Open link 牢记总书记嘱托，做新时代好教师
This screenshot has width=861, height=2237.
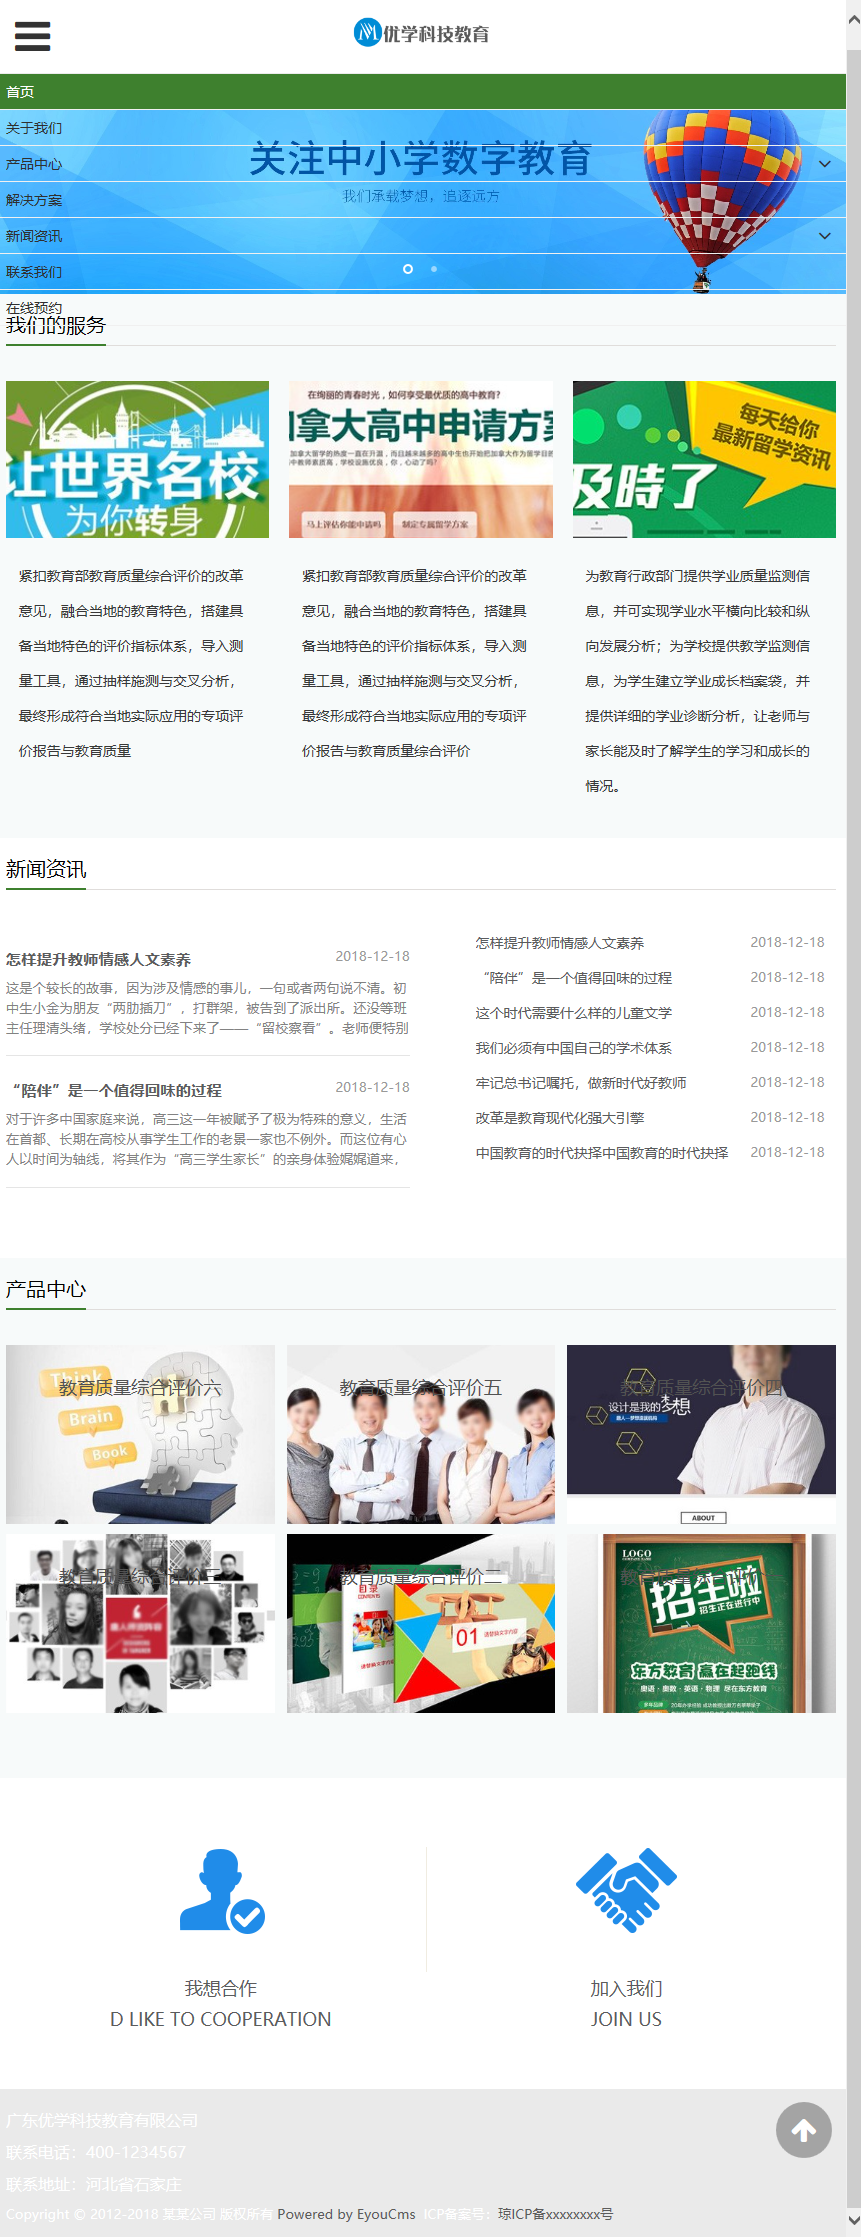581,1083
